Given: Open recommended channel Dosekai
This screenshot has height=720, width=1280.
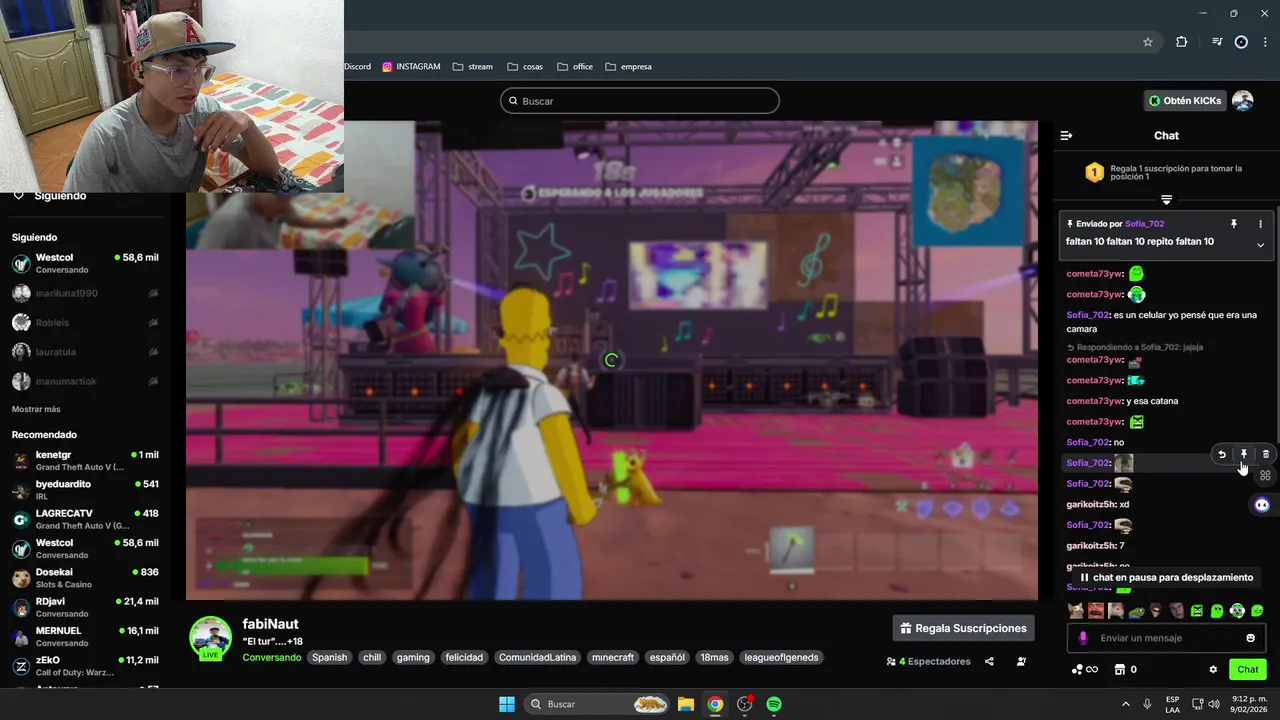Looking at the screenshot, I should [x=85, y=578].
